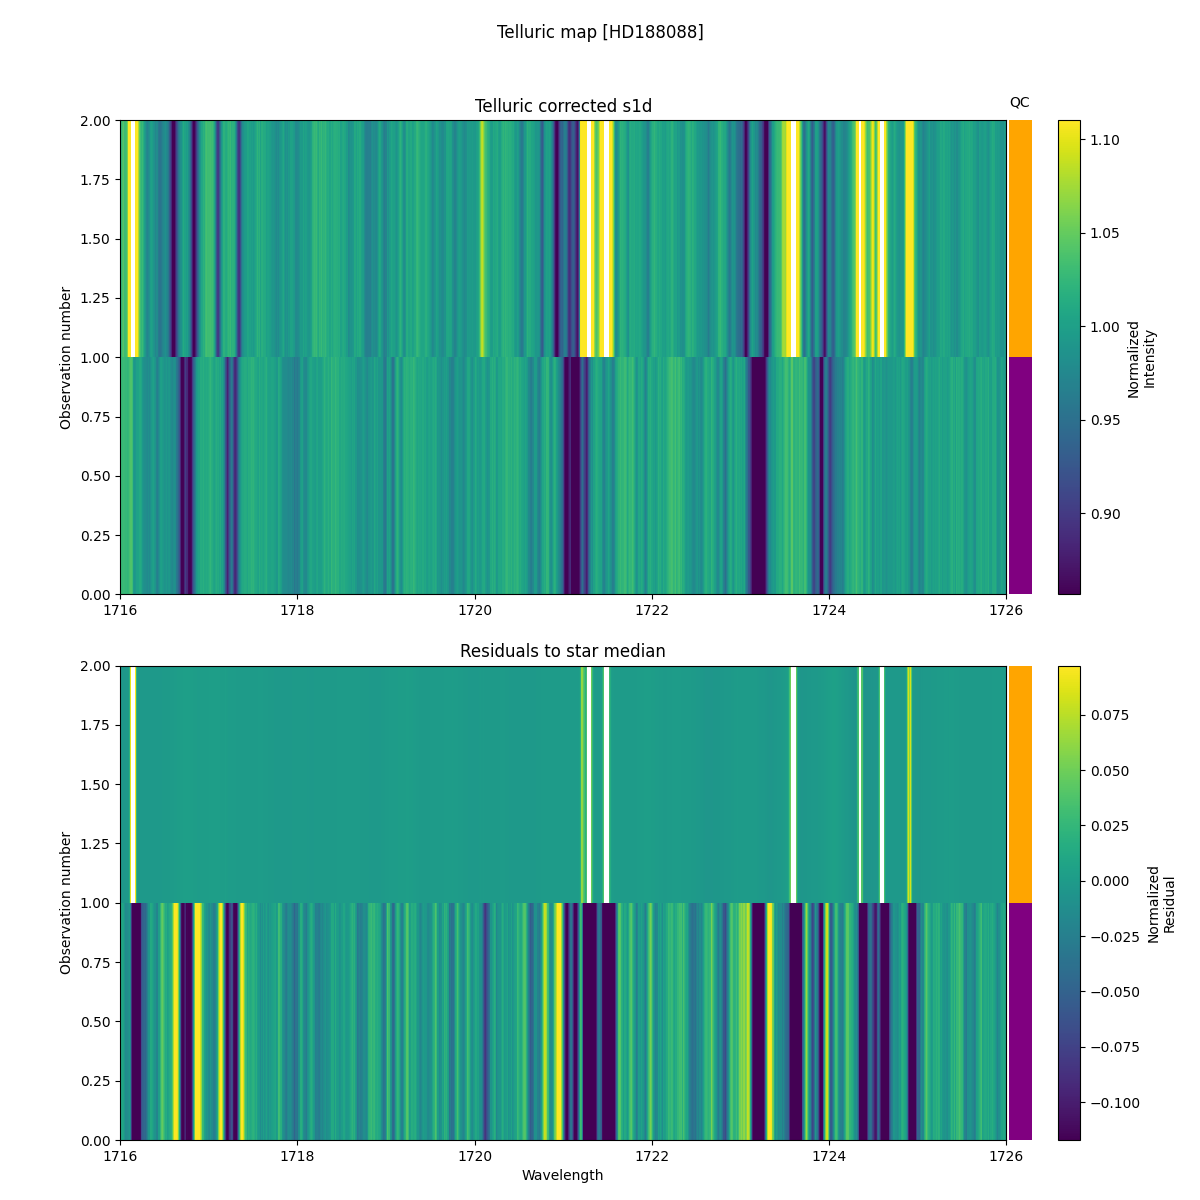Click the 1720 x-tick label under the top plot

tap(474, 610)
